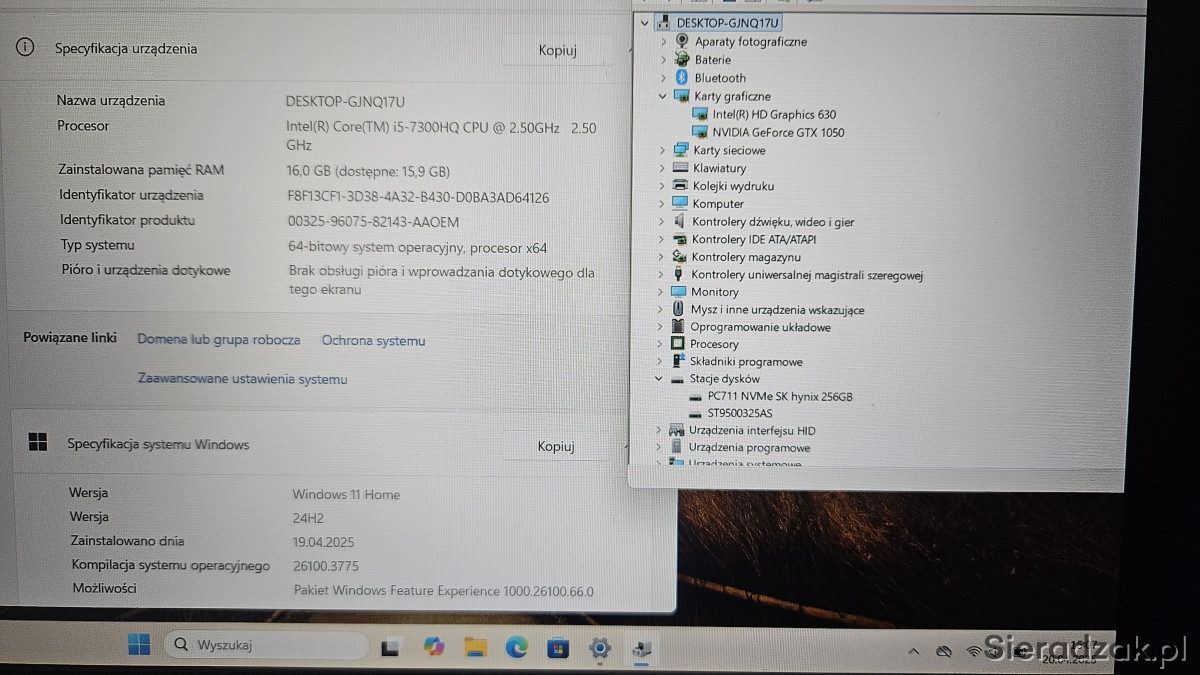Collapse the Stacje dysków branch
Screen dimensions: 1200x675
(x=658, y=379)
